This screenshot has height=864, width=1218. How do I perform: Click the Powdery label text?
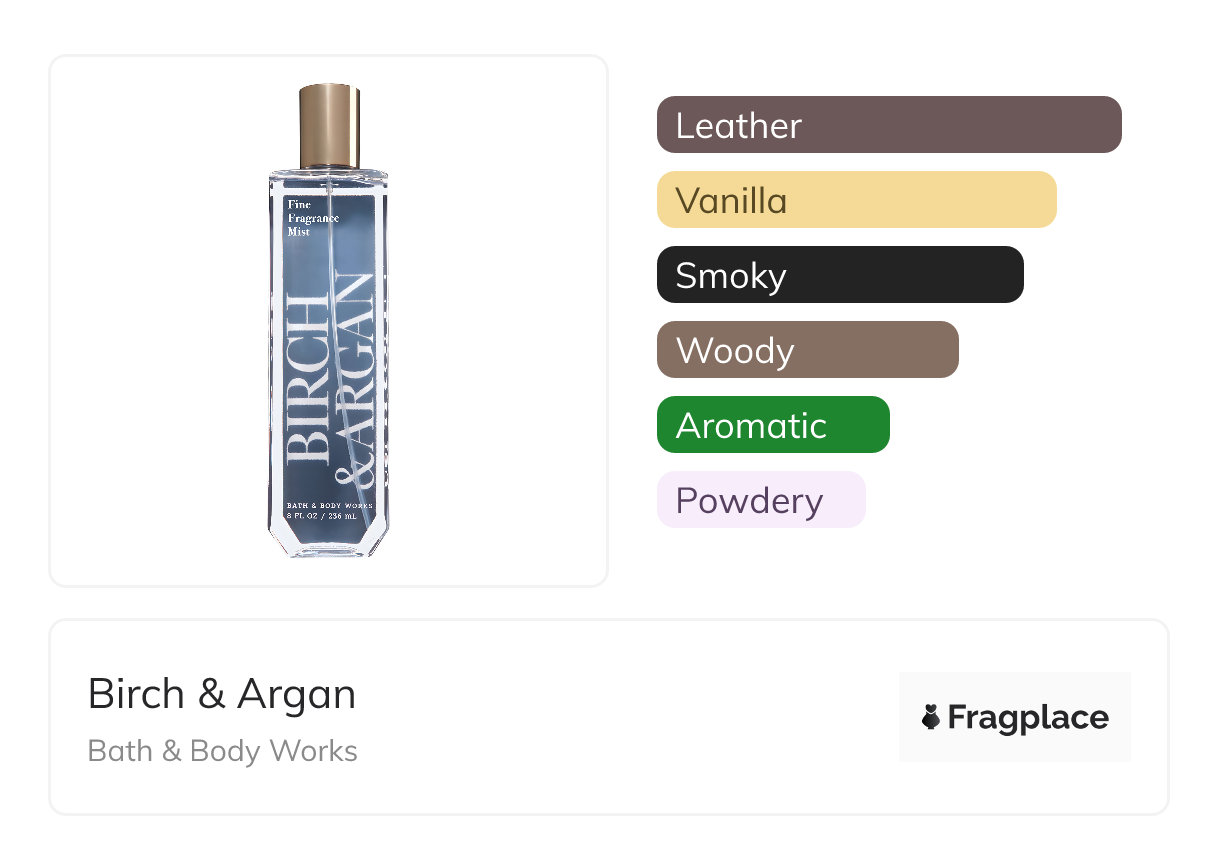pyautogui.click(x=749, y=501)
